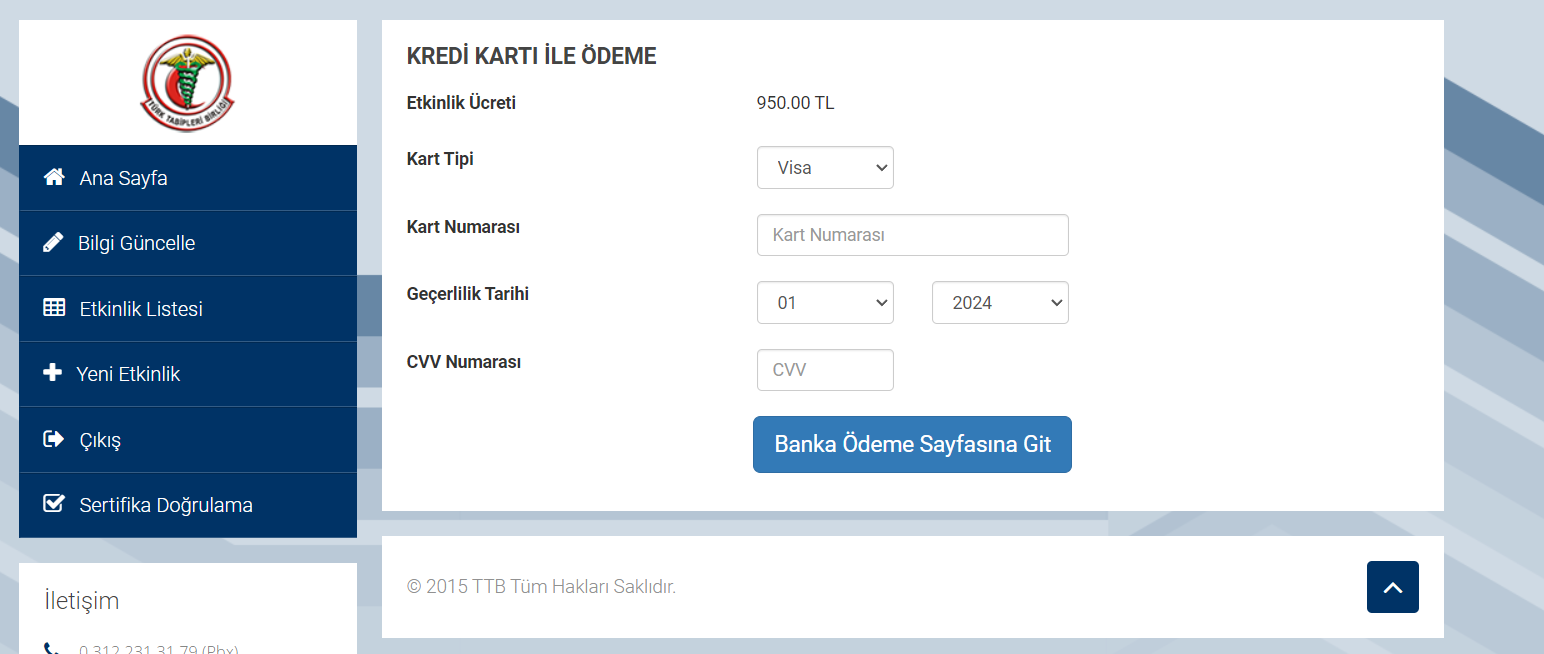This screenshot has width=1544, height=654.
Task: Click the scroll-to-top arrow button
Action: (x=1392, y=587)
